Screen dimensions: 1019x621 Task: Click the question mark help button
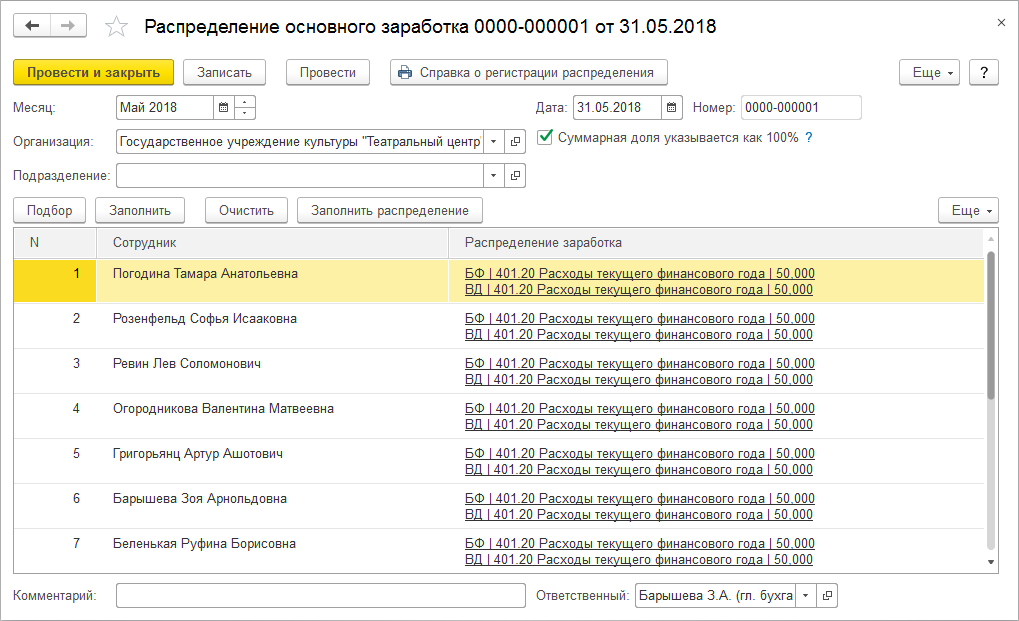(984, 73)
